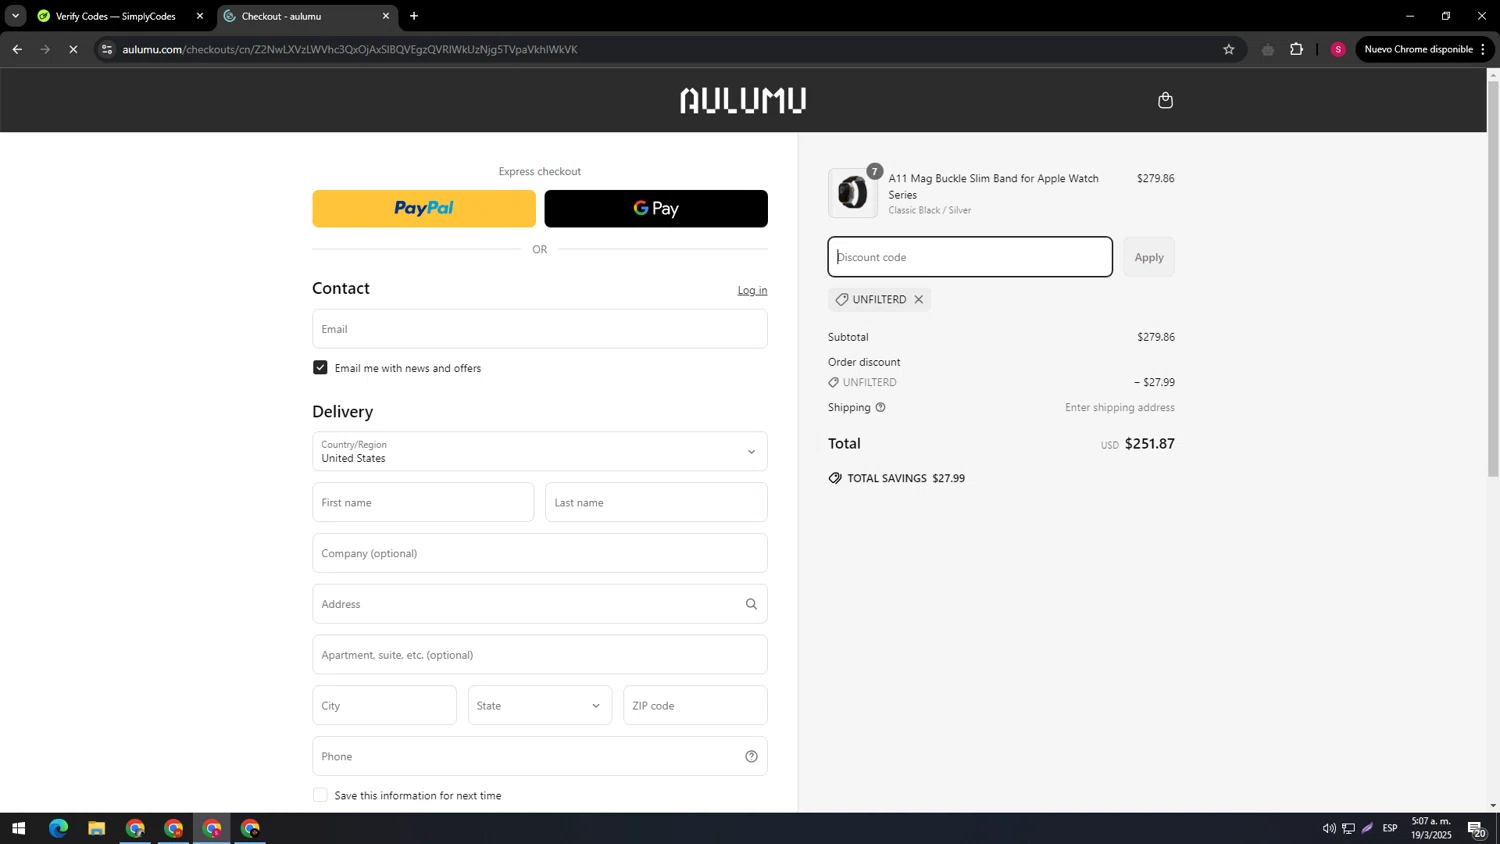
Task: Focus the Apartment, suite field
Action: tap(540, 655)
